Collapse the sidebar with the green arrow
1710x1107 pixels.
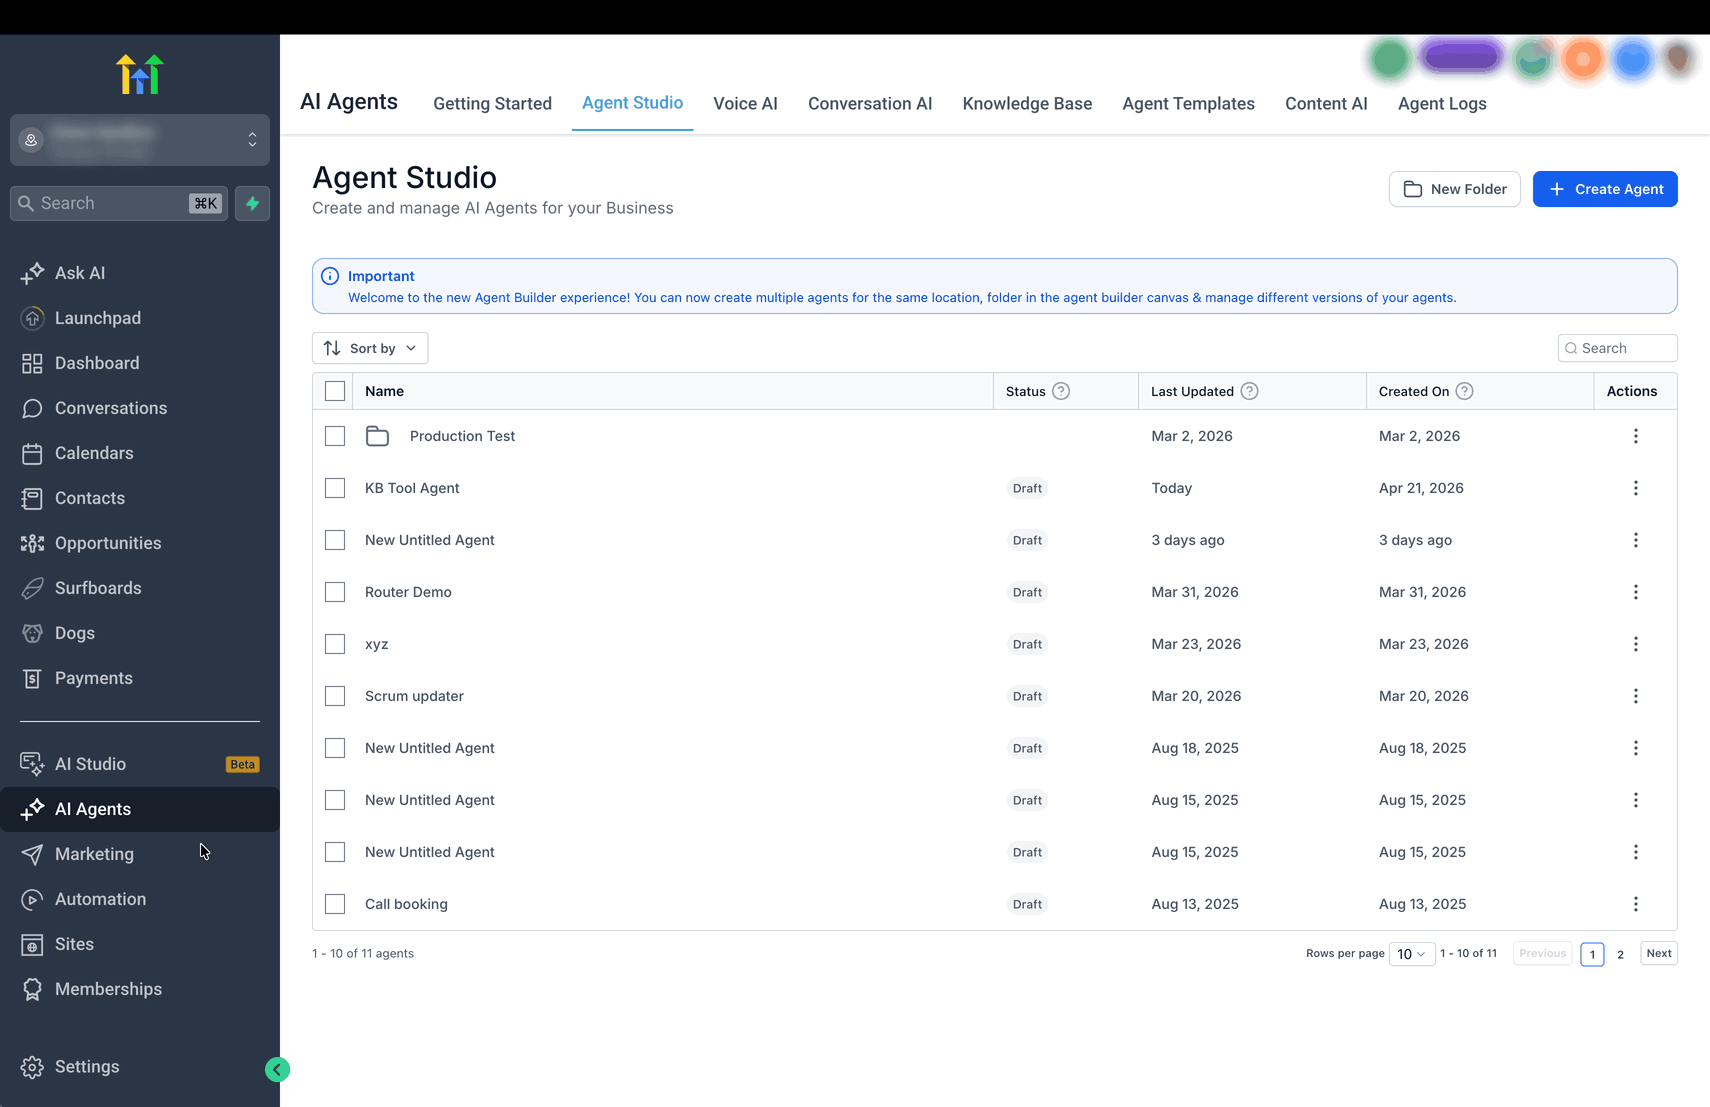point(277,1070)
